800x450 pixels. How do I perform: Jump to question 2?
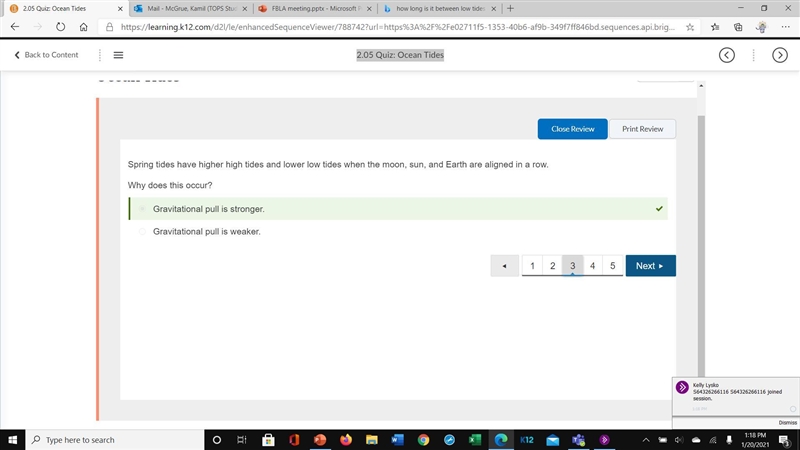pos(553,266)
